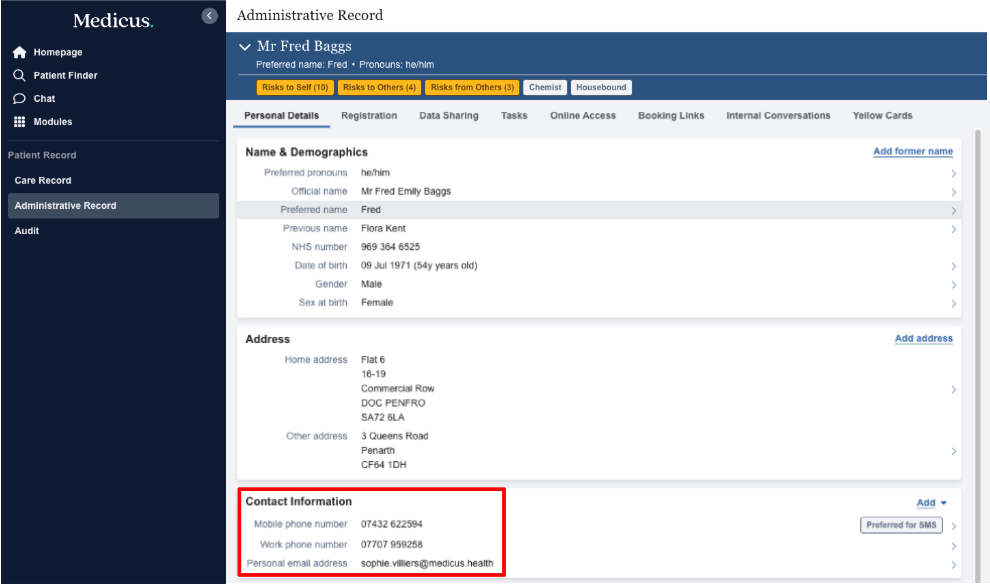
Task: Collapse the Mr Fred Baggs patient banner
Action: 245,47
